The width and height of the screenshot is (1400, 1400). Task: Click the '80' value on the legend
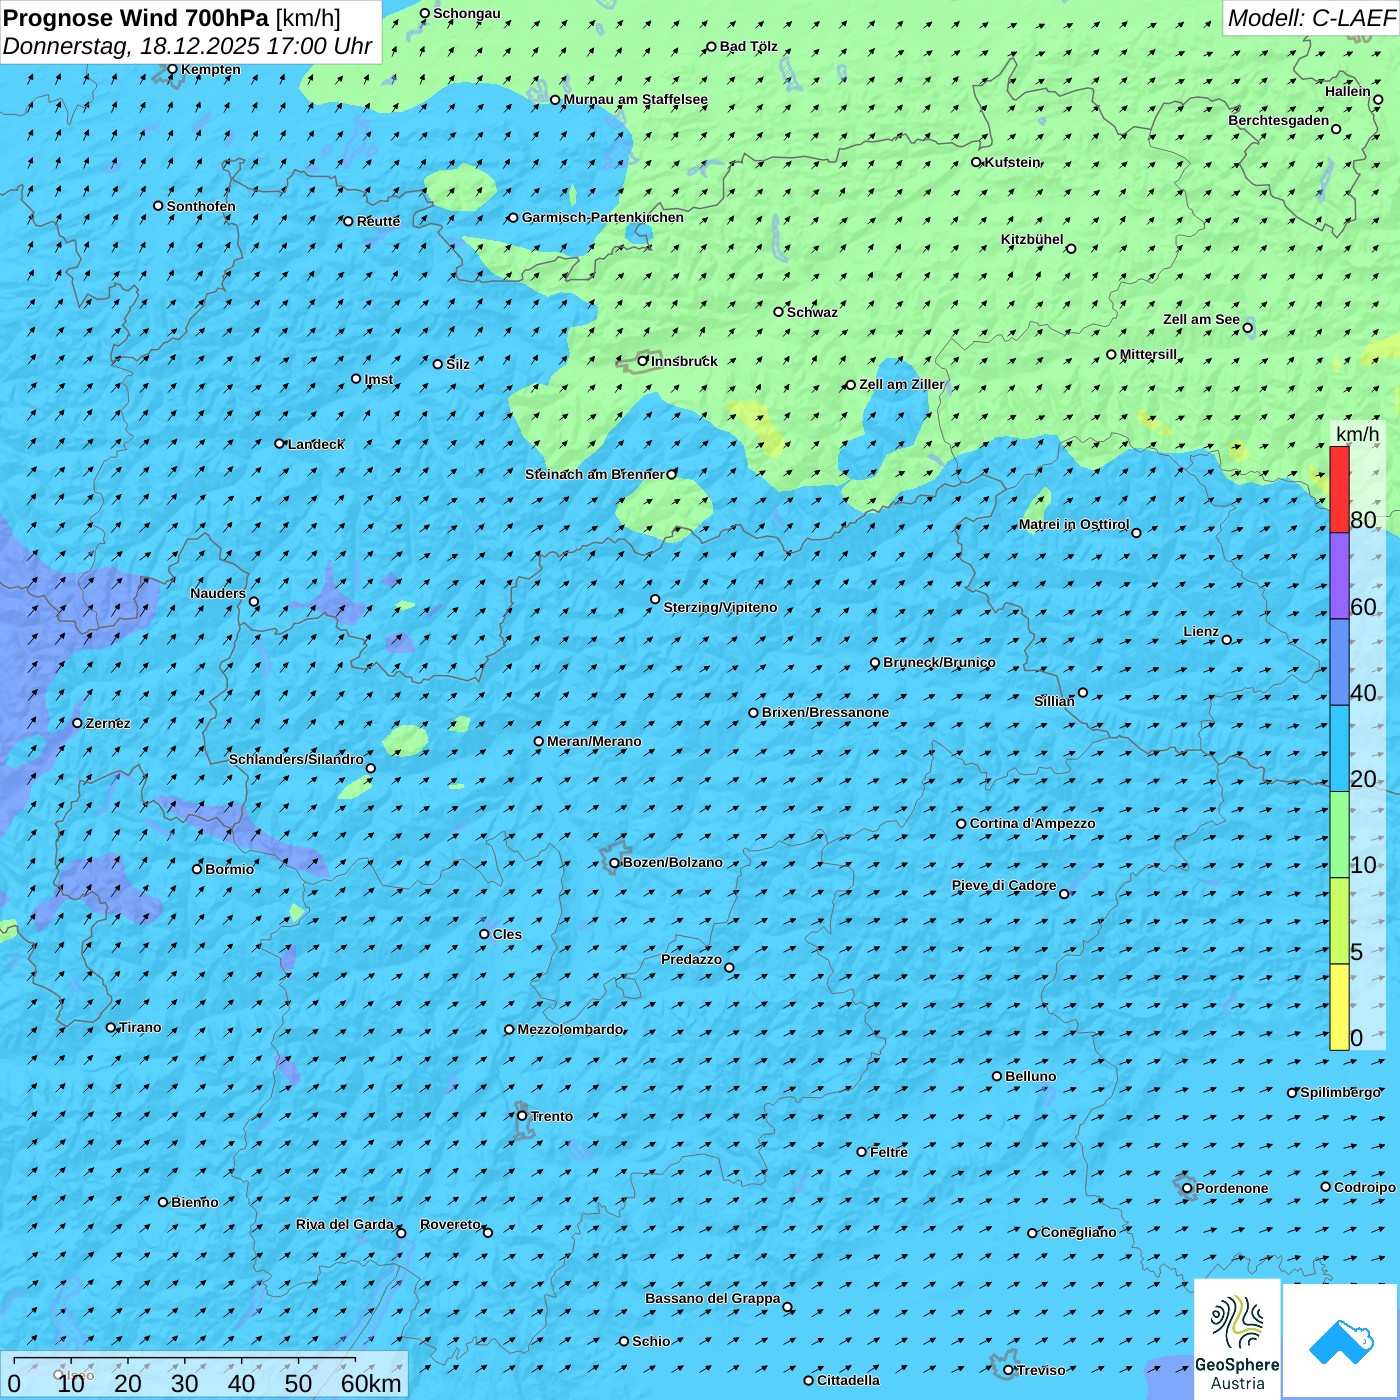click(1363, 520)
